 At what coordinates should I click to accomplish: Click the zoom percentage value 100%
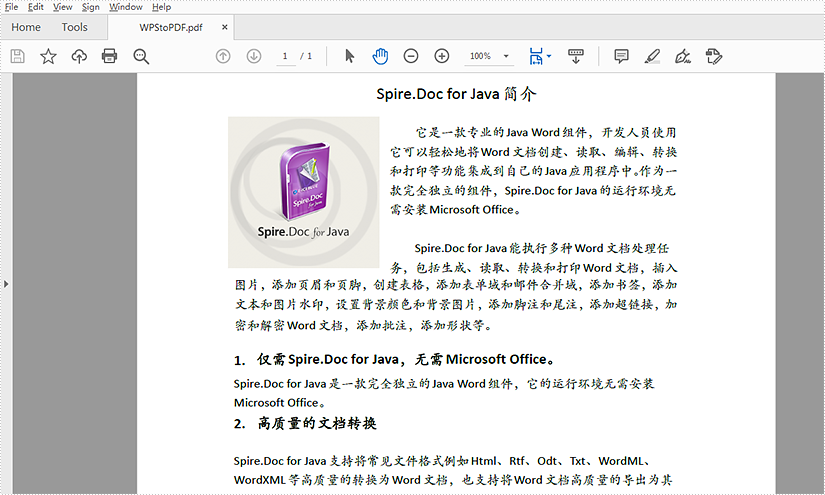click(480, 56)
